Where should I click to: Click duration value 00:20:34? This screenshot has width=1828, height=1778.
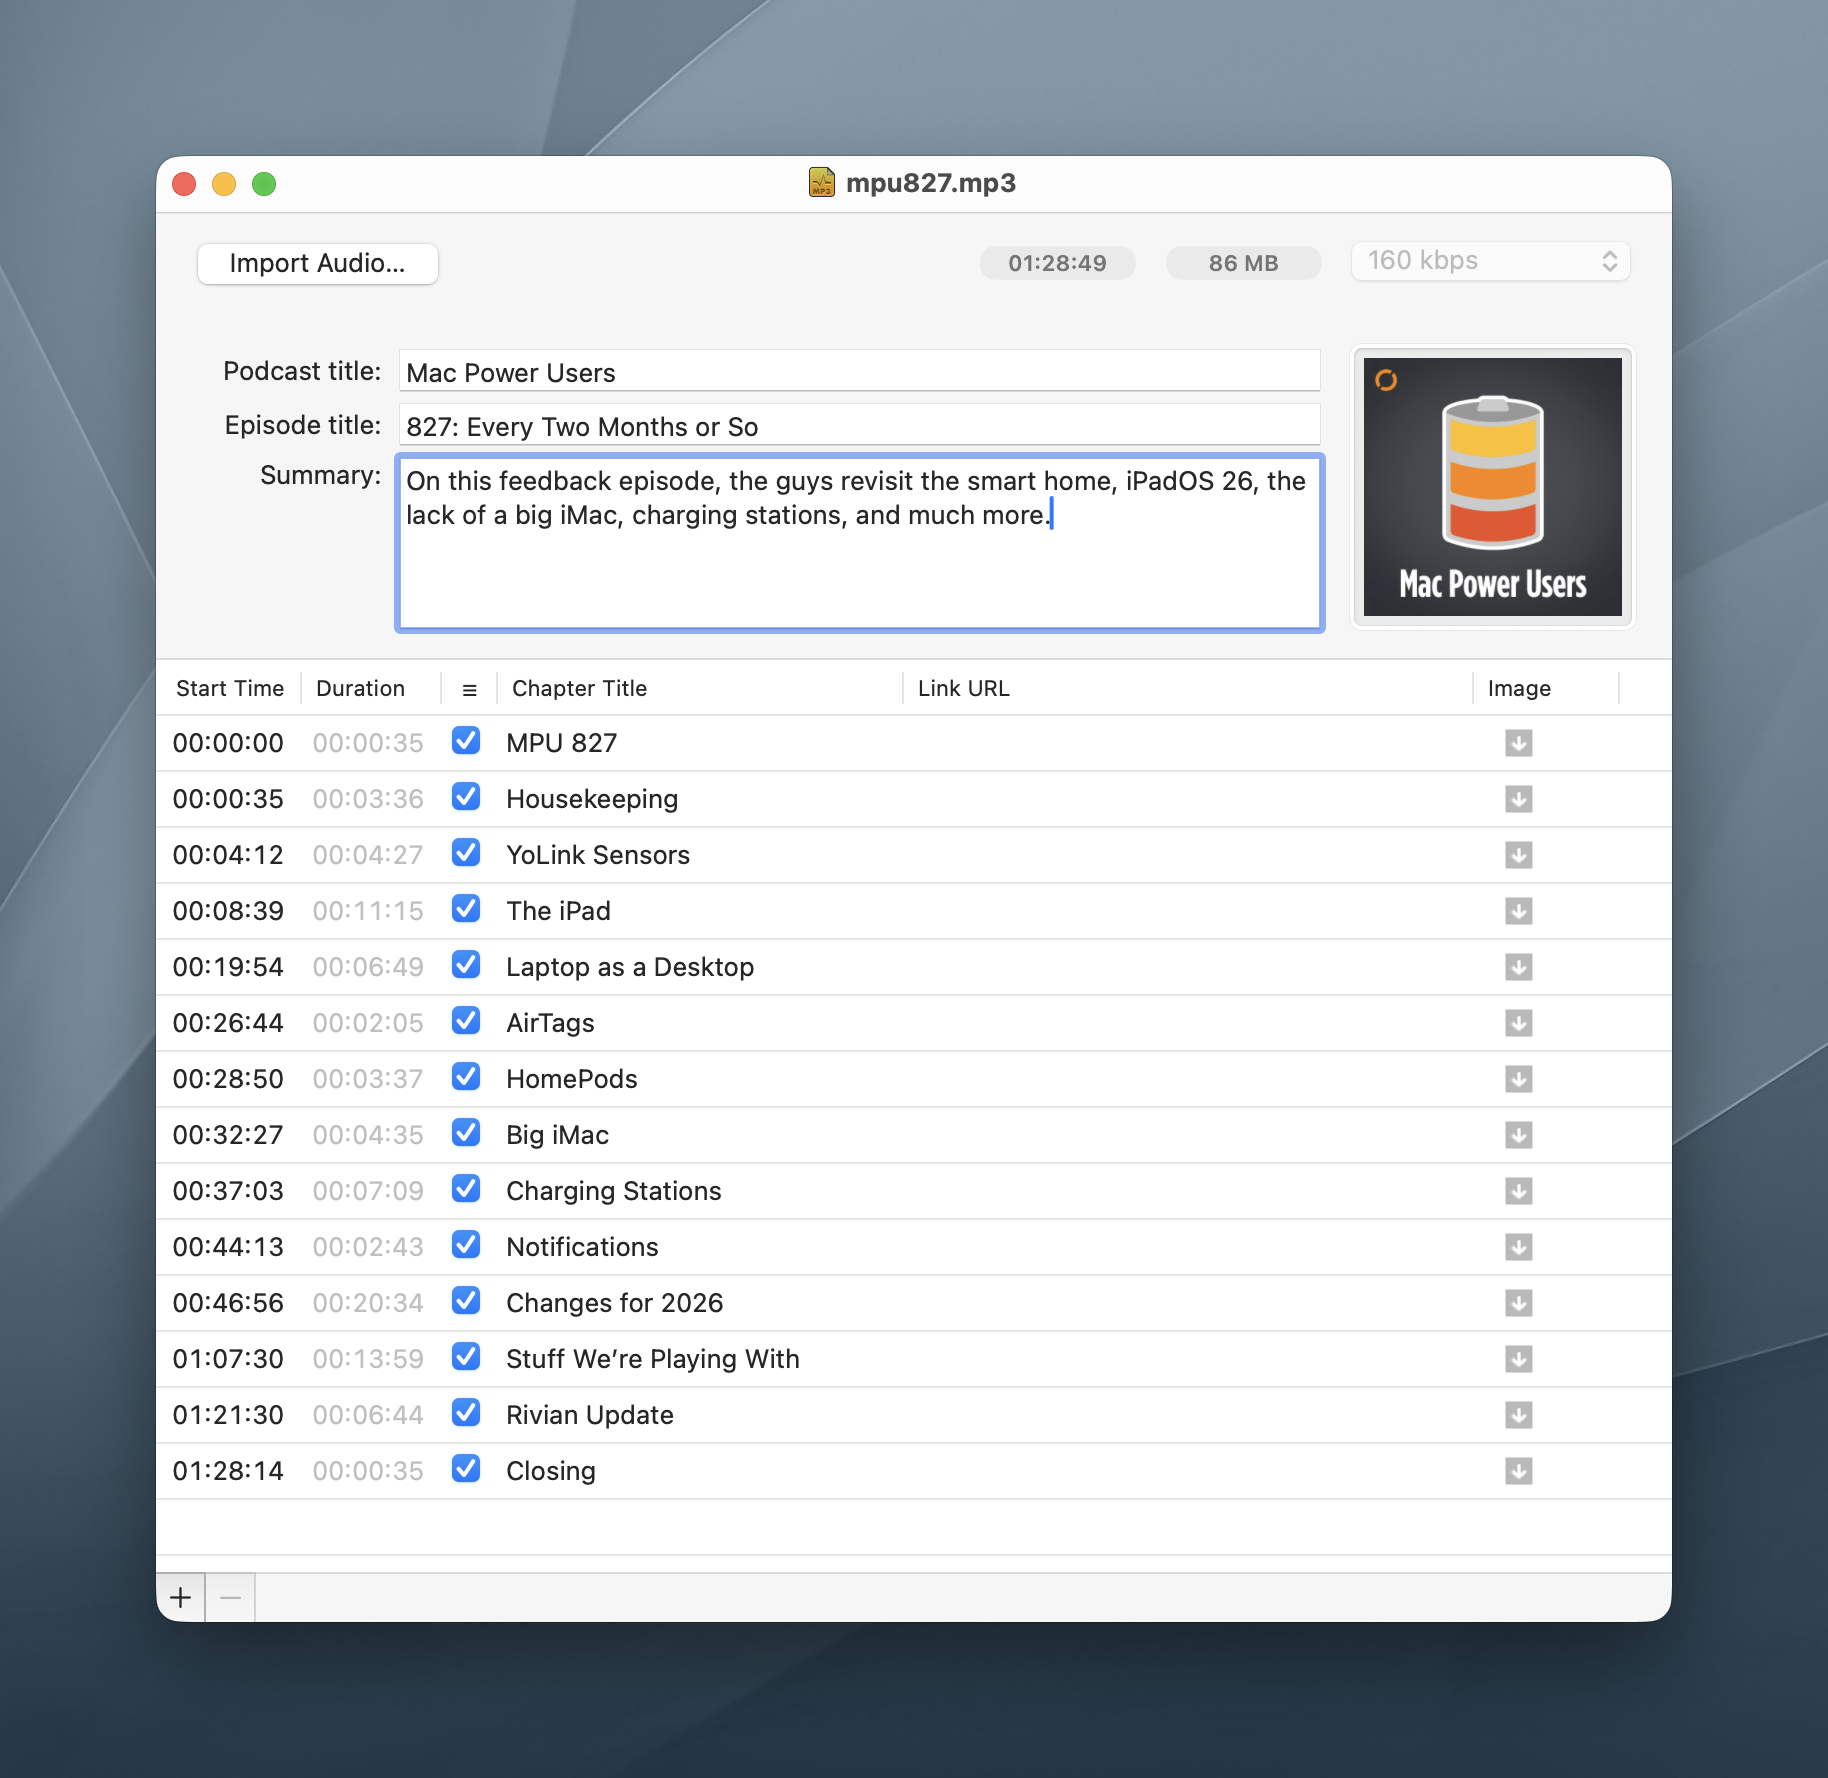coord(368,1303)
